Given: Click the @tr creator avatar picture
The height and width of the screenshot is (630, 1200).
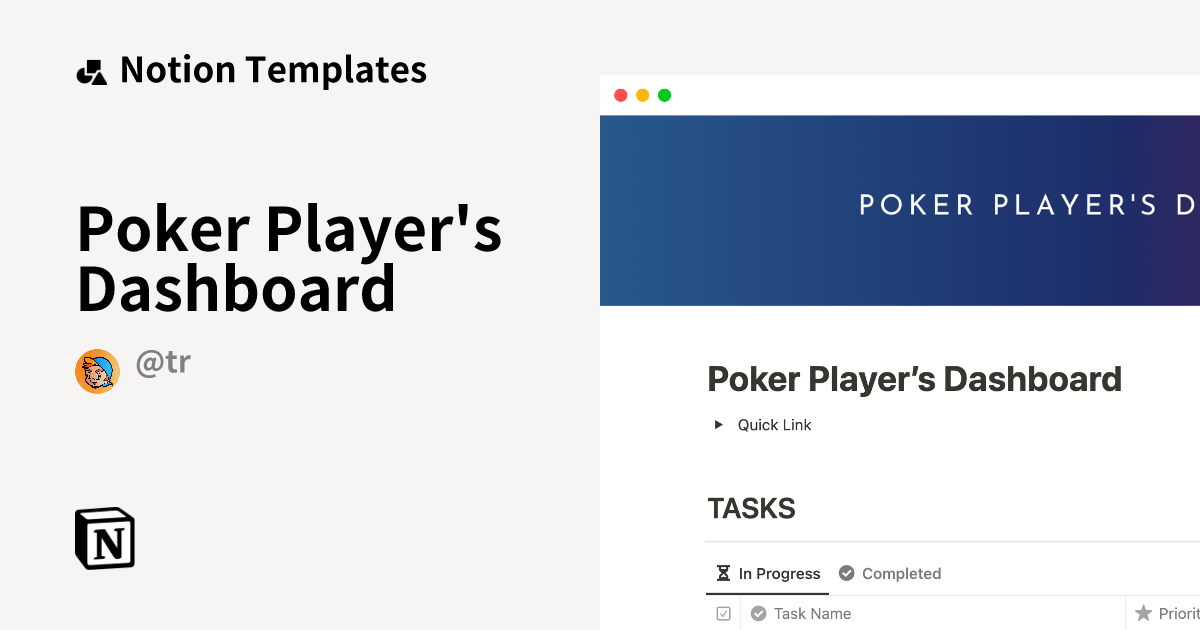Looking at the screenshot, I should point(97,370).
